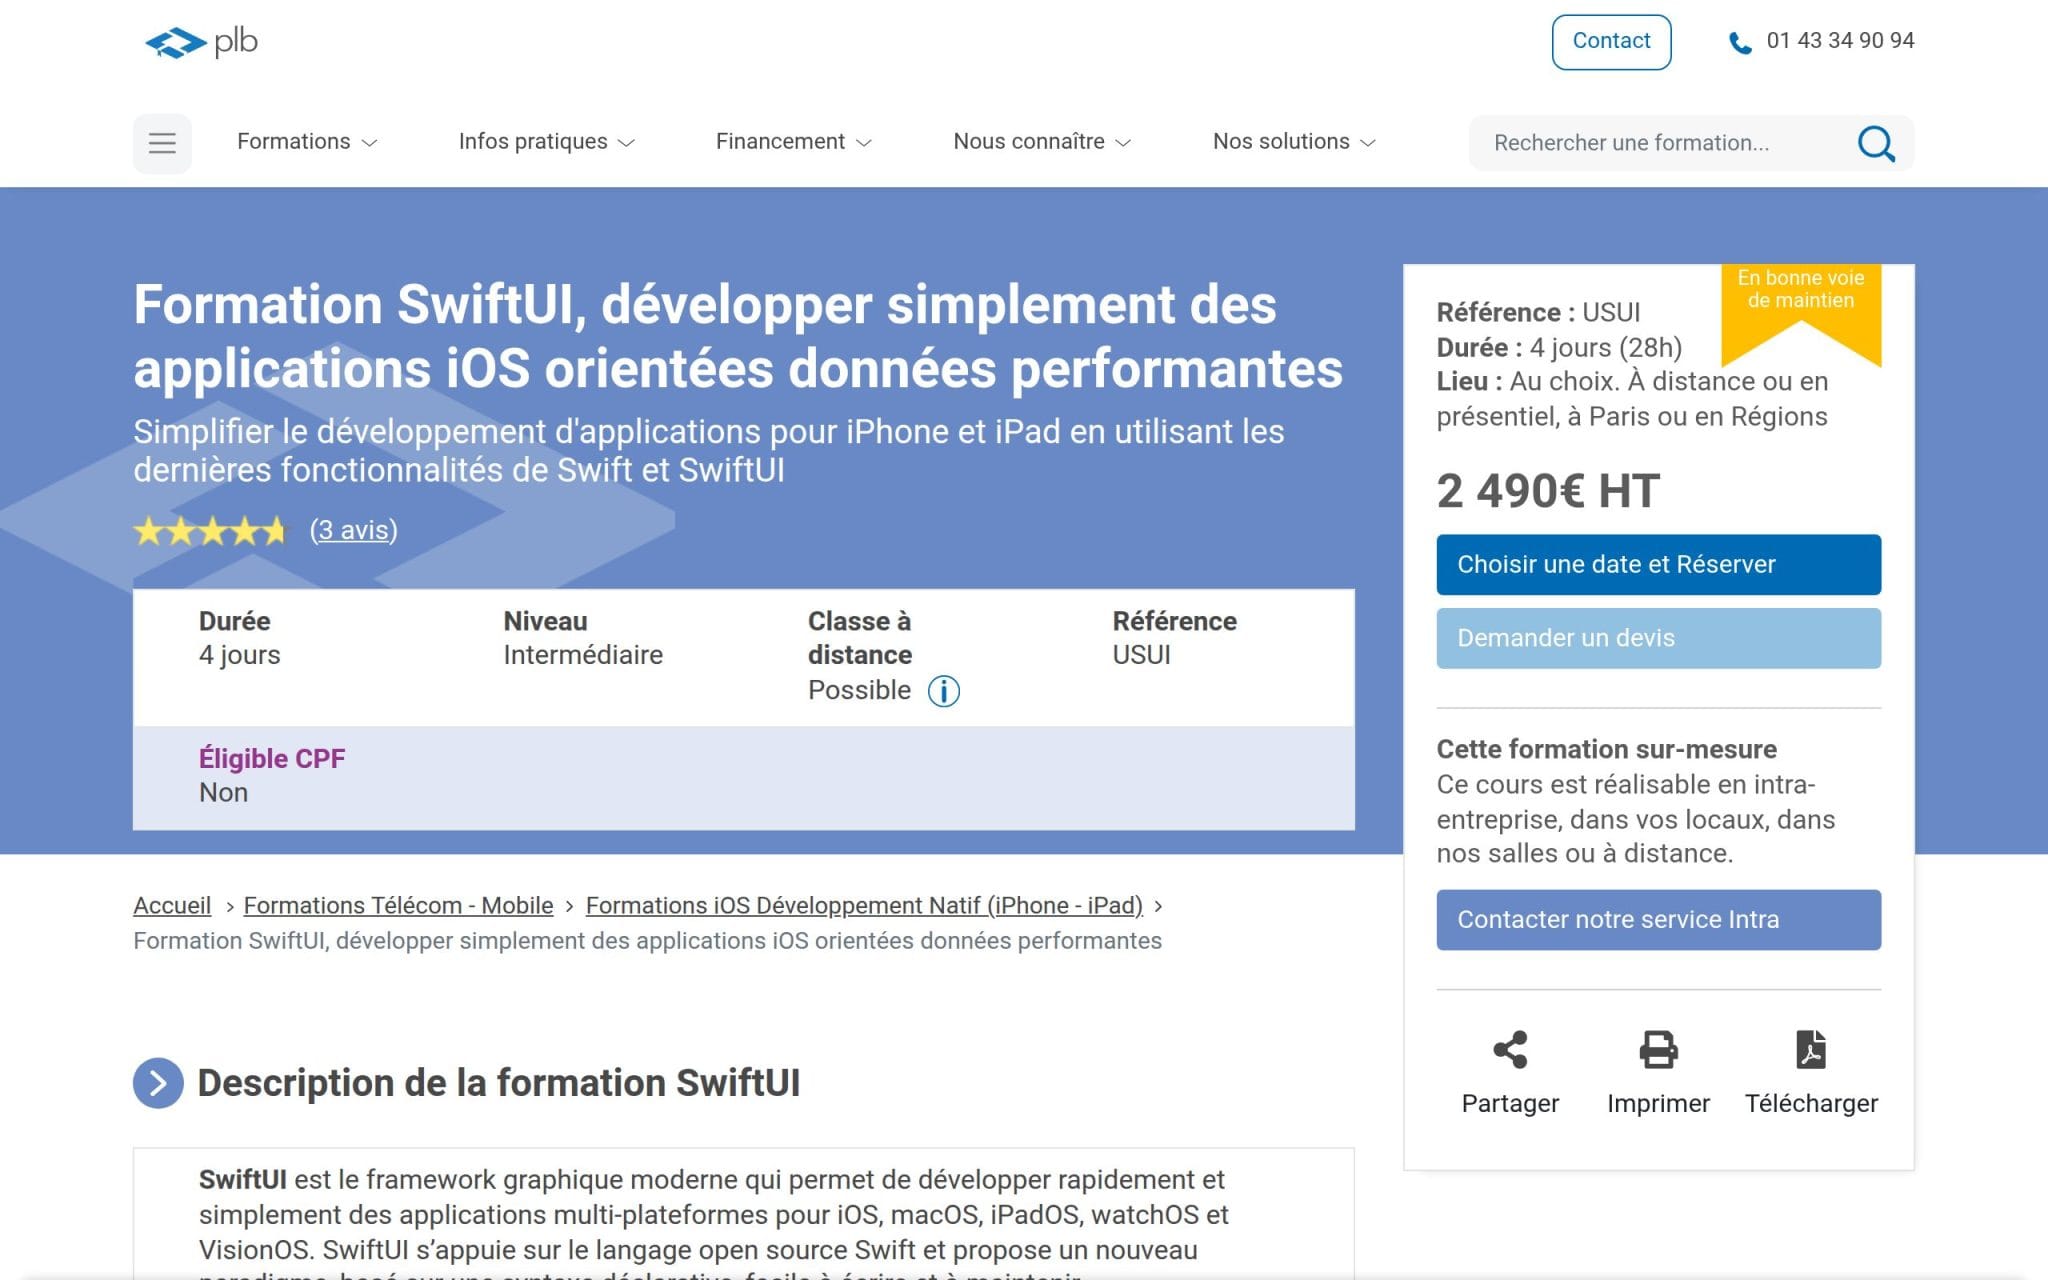This screenshot has height=1280, width=2048.
Task: Go to Accueil breadcrumb
Action: coord(172,905)
